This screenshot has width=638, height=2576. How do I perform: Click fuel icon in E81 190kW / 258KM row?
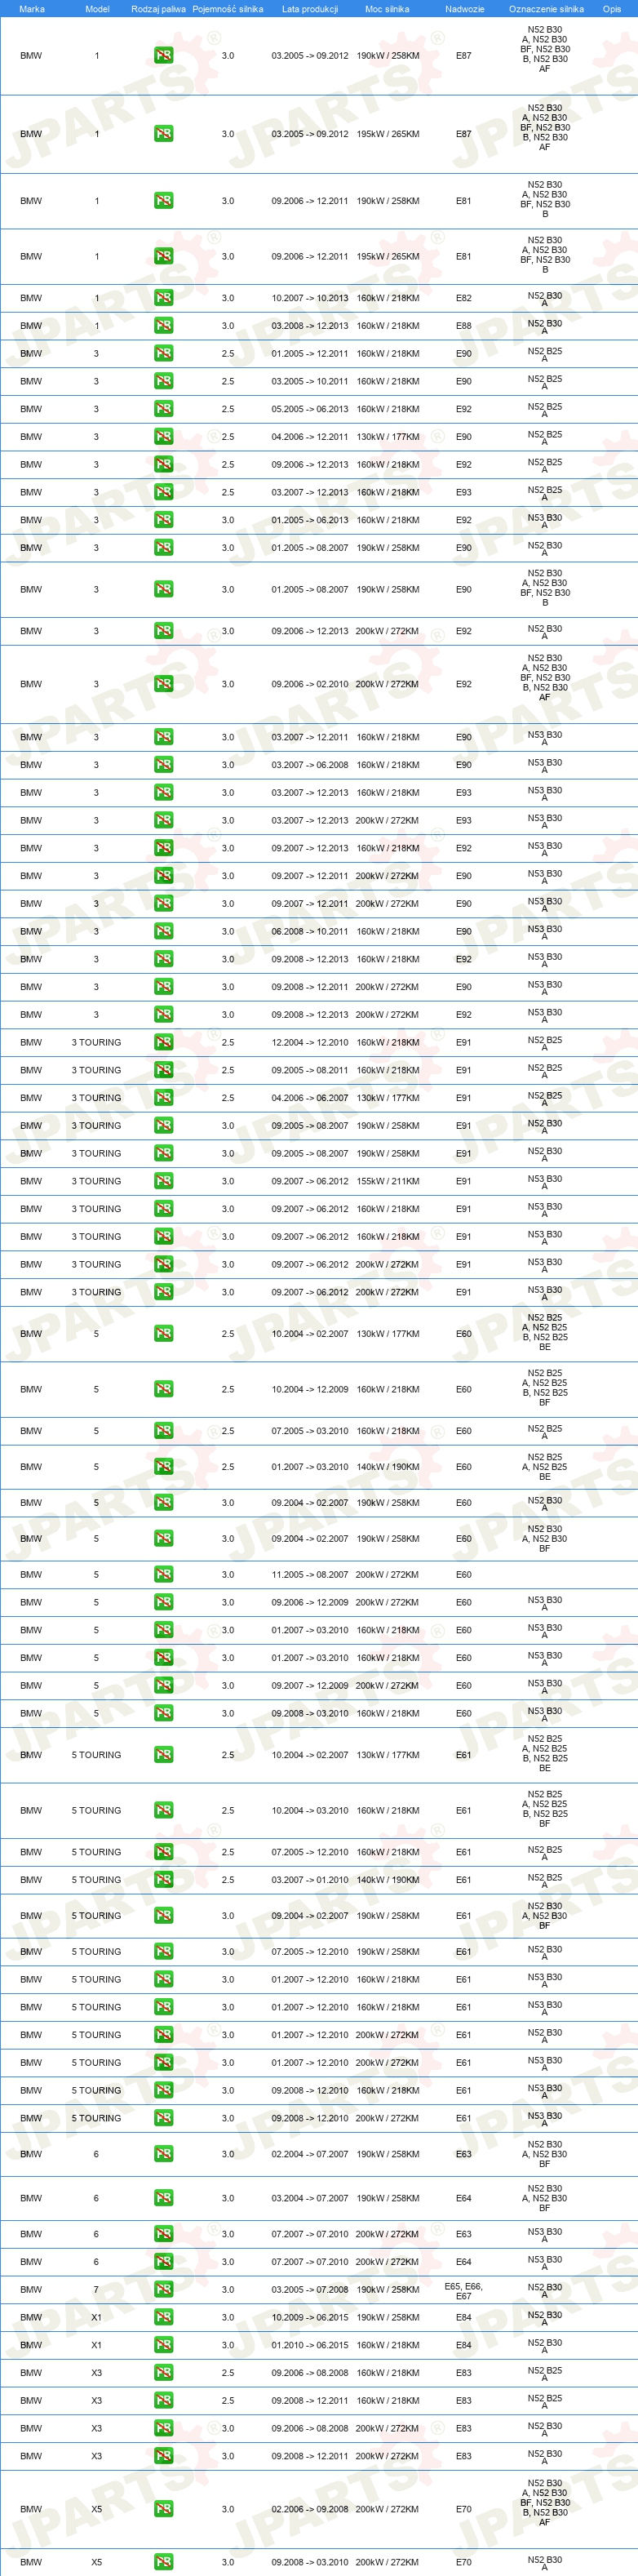(x=164, y=201)
